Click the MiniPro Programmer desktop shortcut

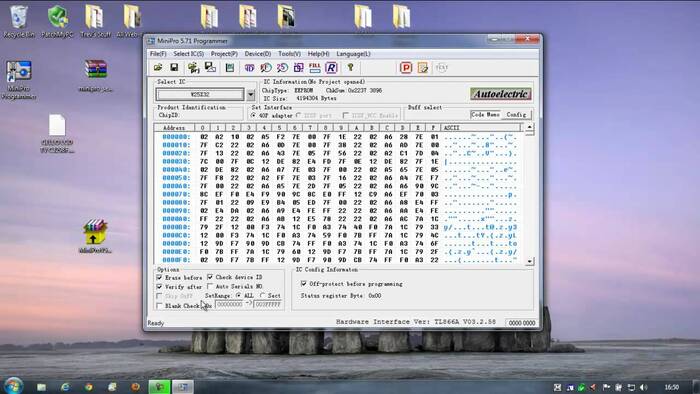click(x=19, y=80)
